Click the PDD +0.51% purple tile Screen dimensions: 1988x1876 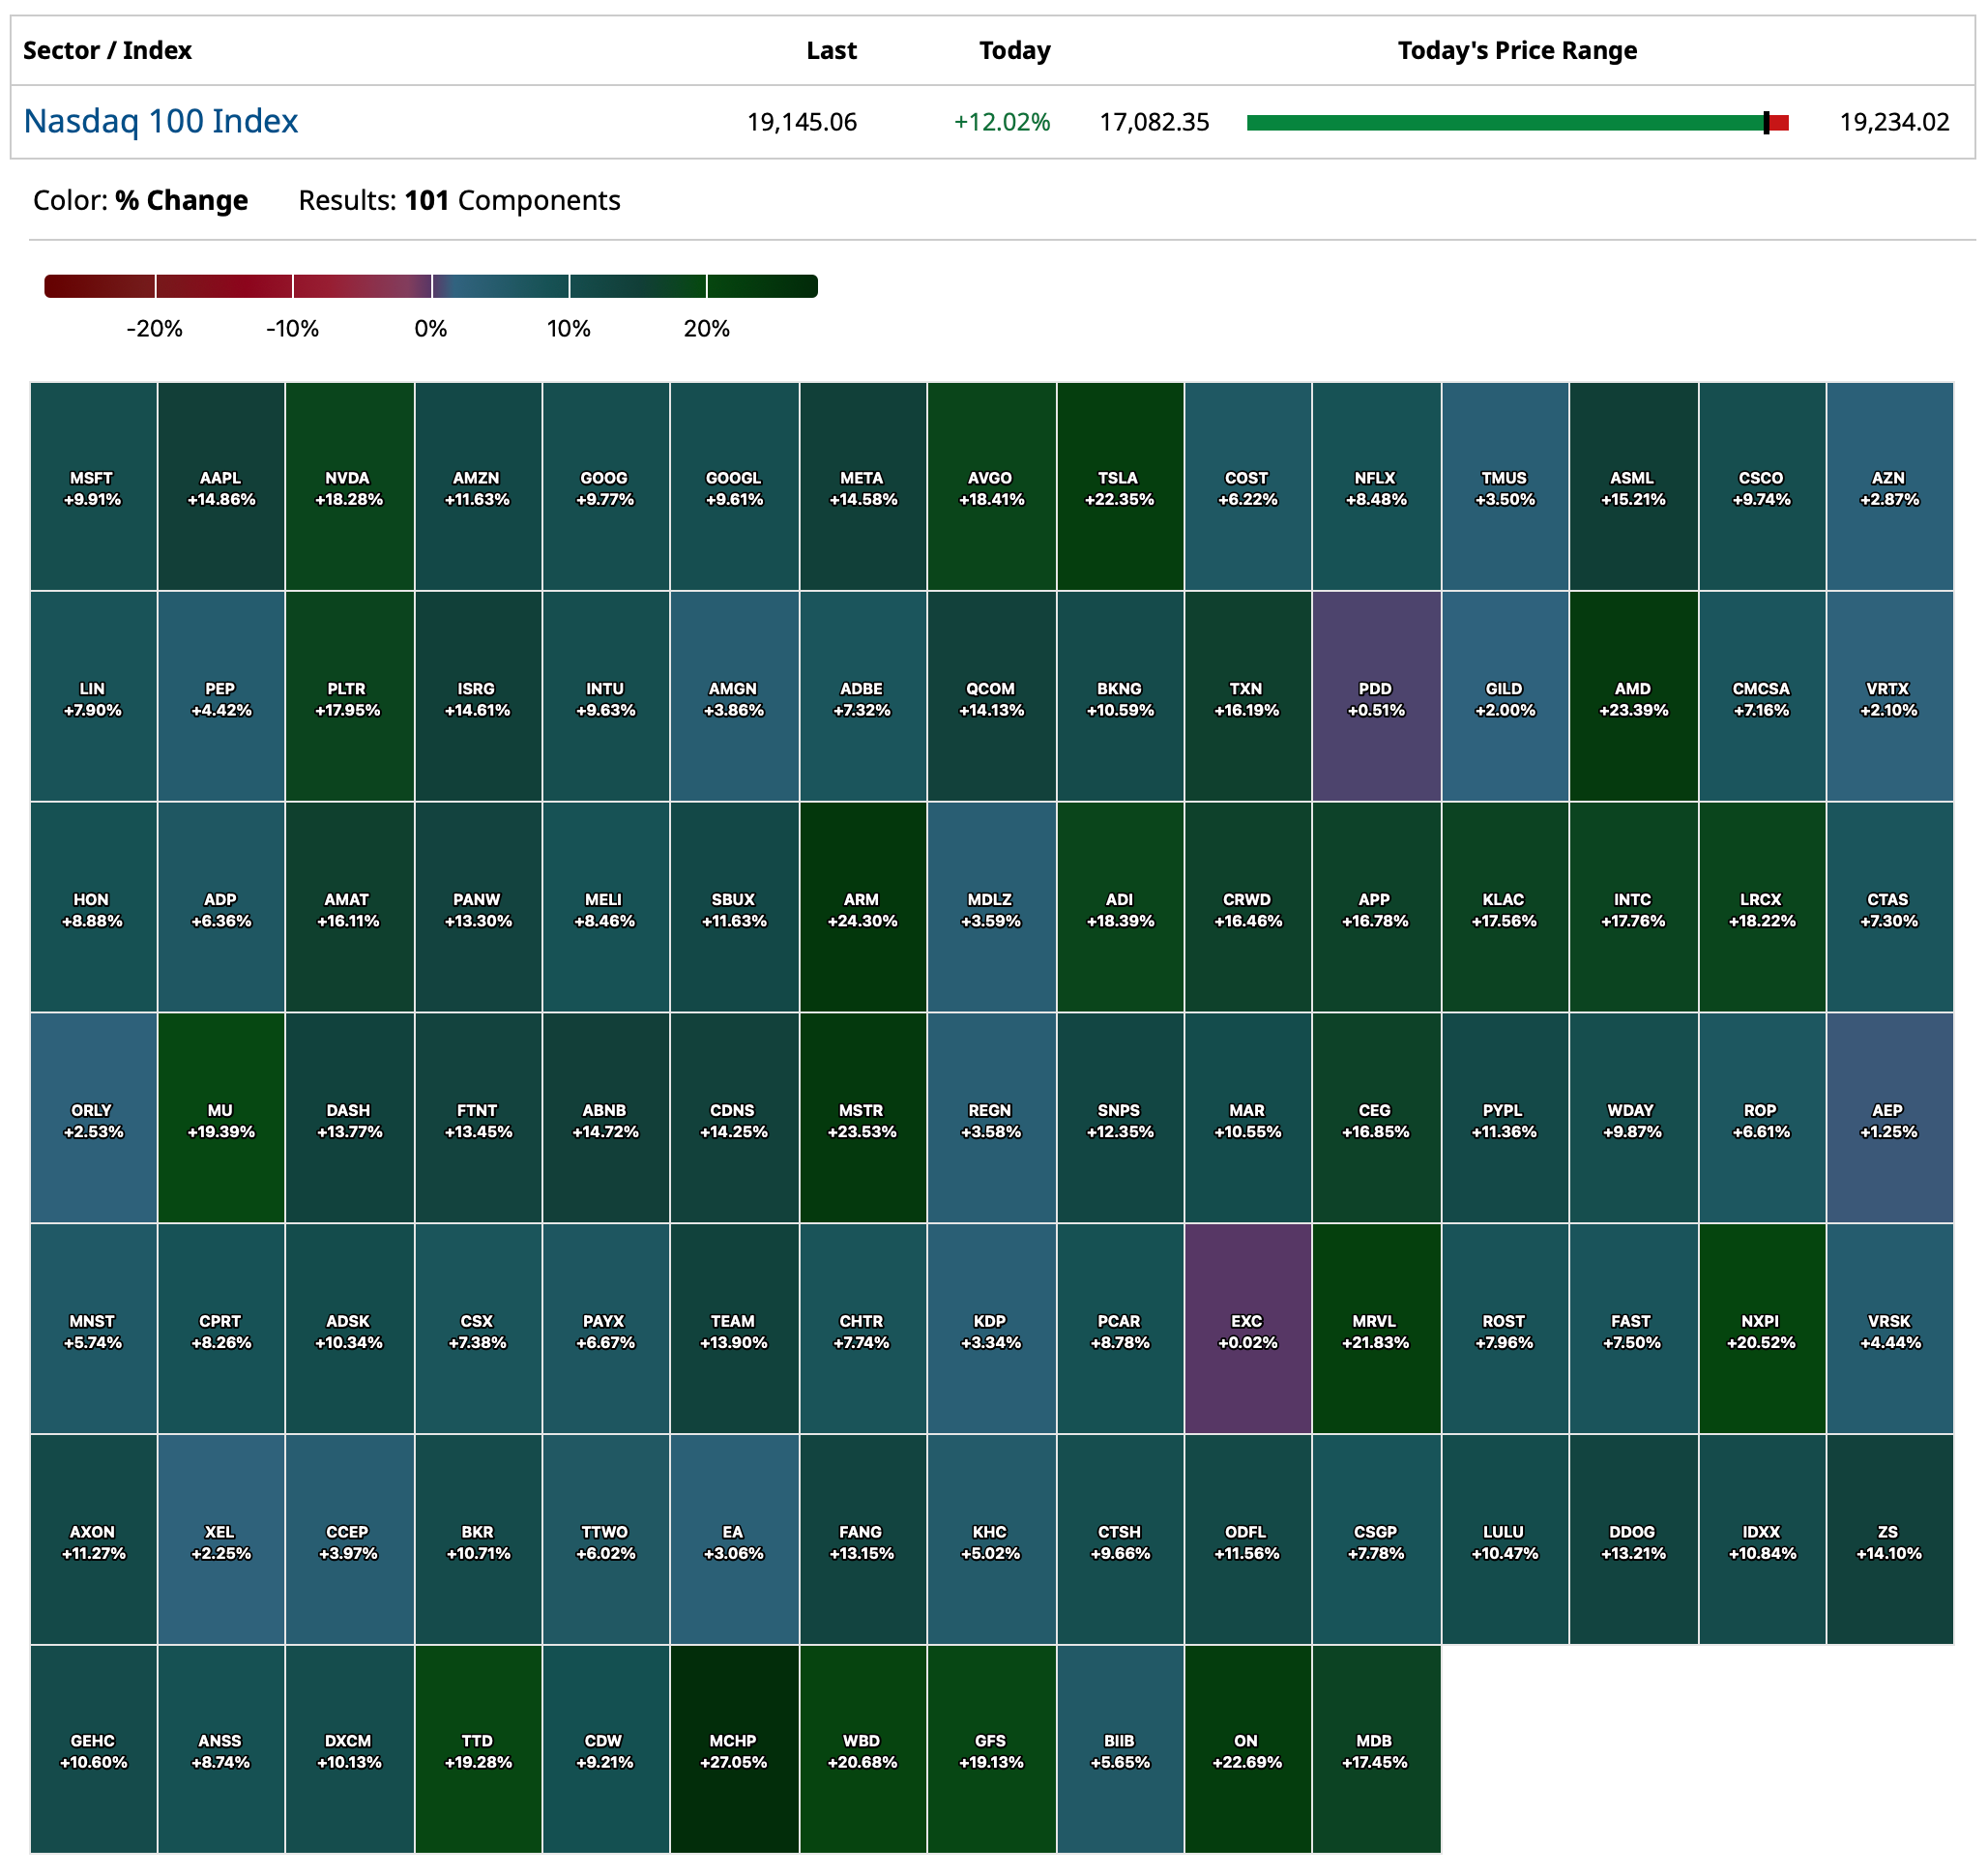click(x=1375, y=697)
